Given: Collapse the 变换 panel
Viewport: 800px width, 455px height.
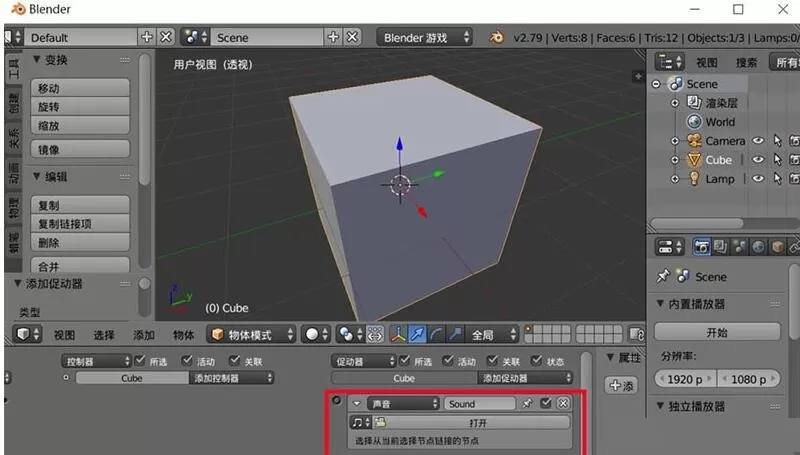Looking at the screenshot, I should pyautogui.click(x=37, y=59).
